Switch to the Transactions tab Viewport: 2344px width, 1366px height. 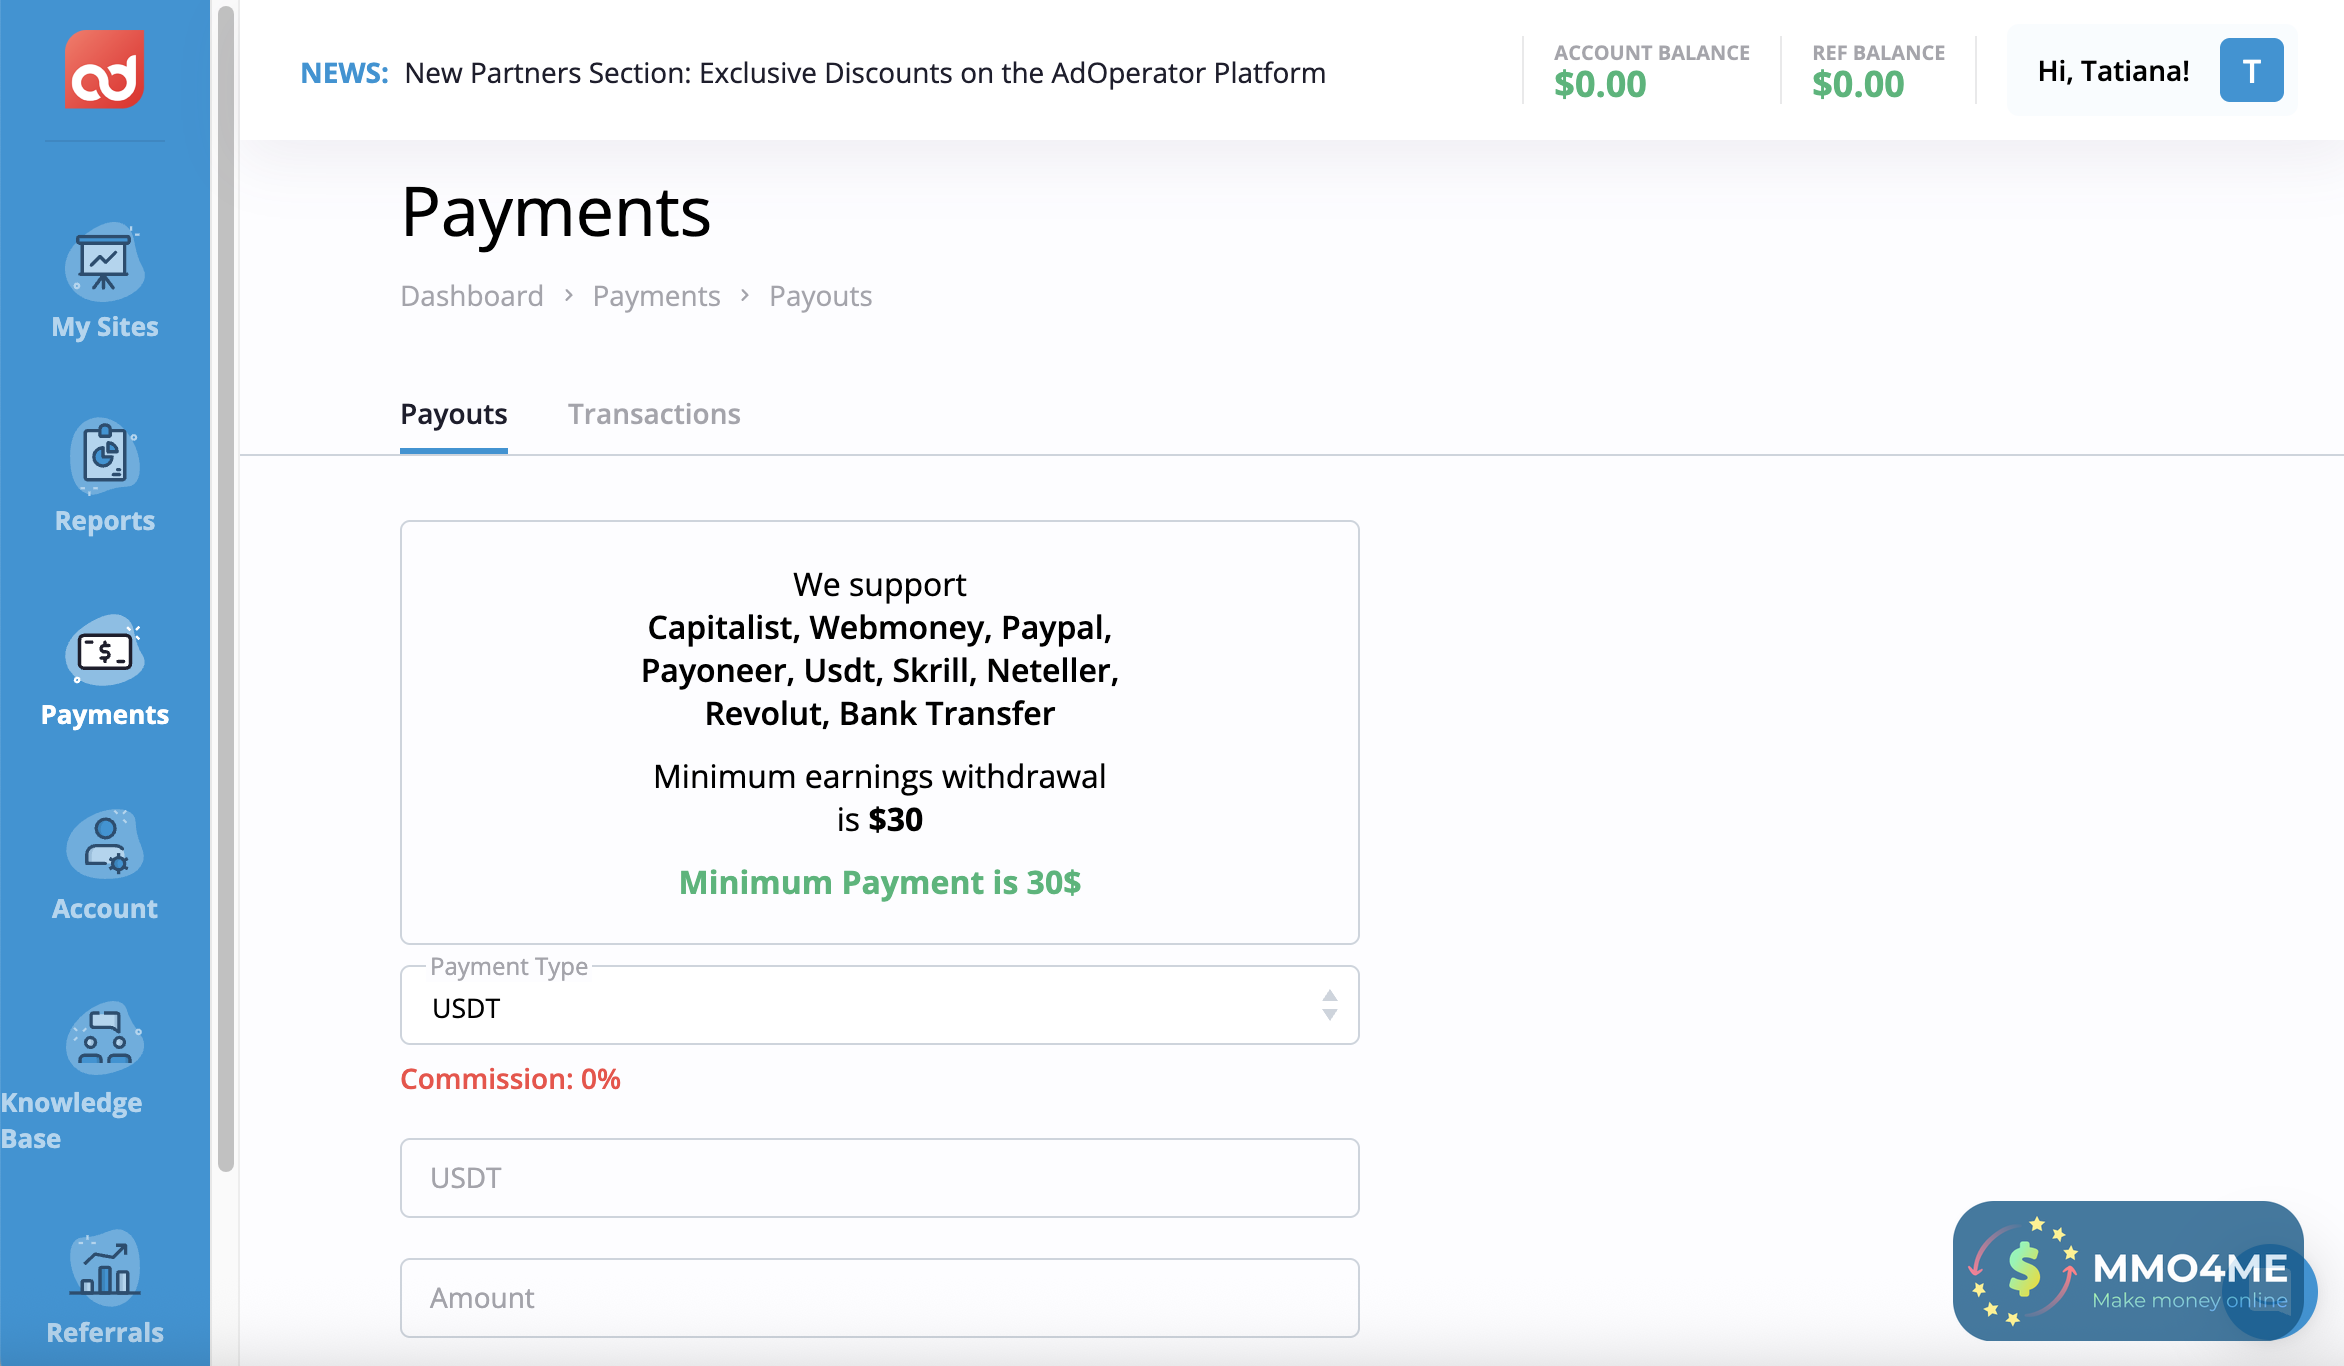[654, 414]
